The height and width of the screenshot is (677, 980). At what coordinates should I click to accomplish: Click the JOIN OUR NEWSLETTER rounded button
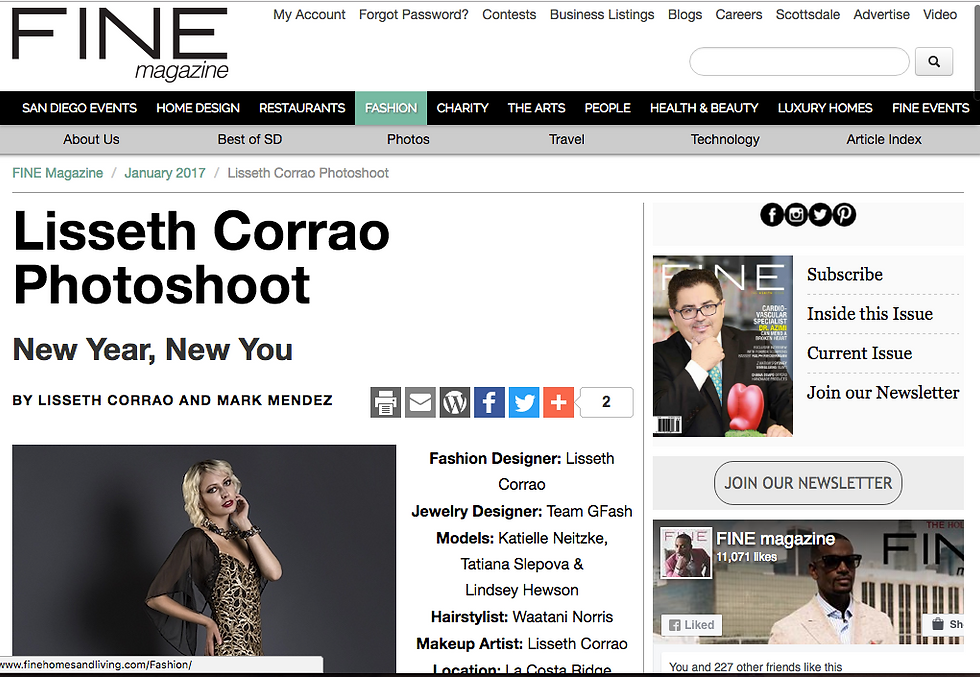click(x=808, y=483)
